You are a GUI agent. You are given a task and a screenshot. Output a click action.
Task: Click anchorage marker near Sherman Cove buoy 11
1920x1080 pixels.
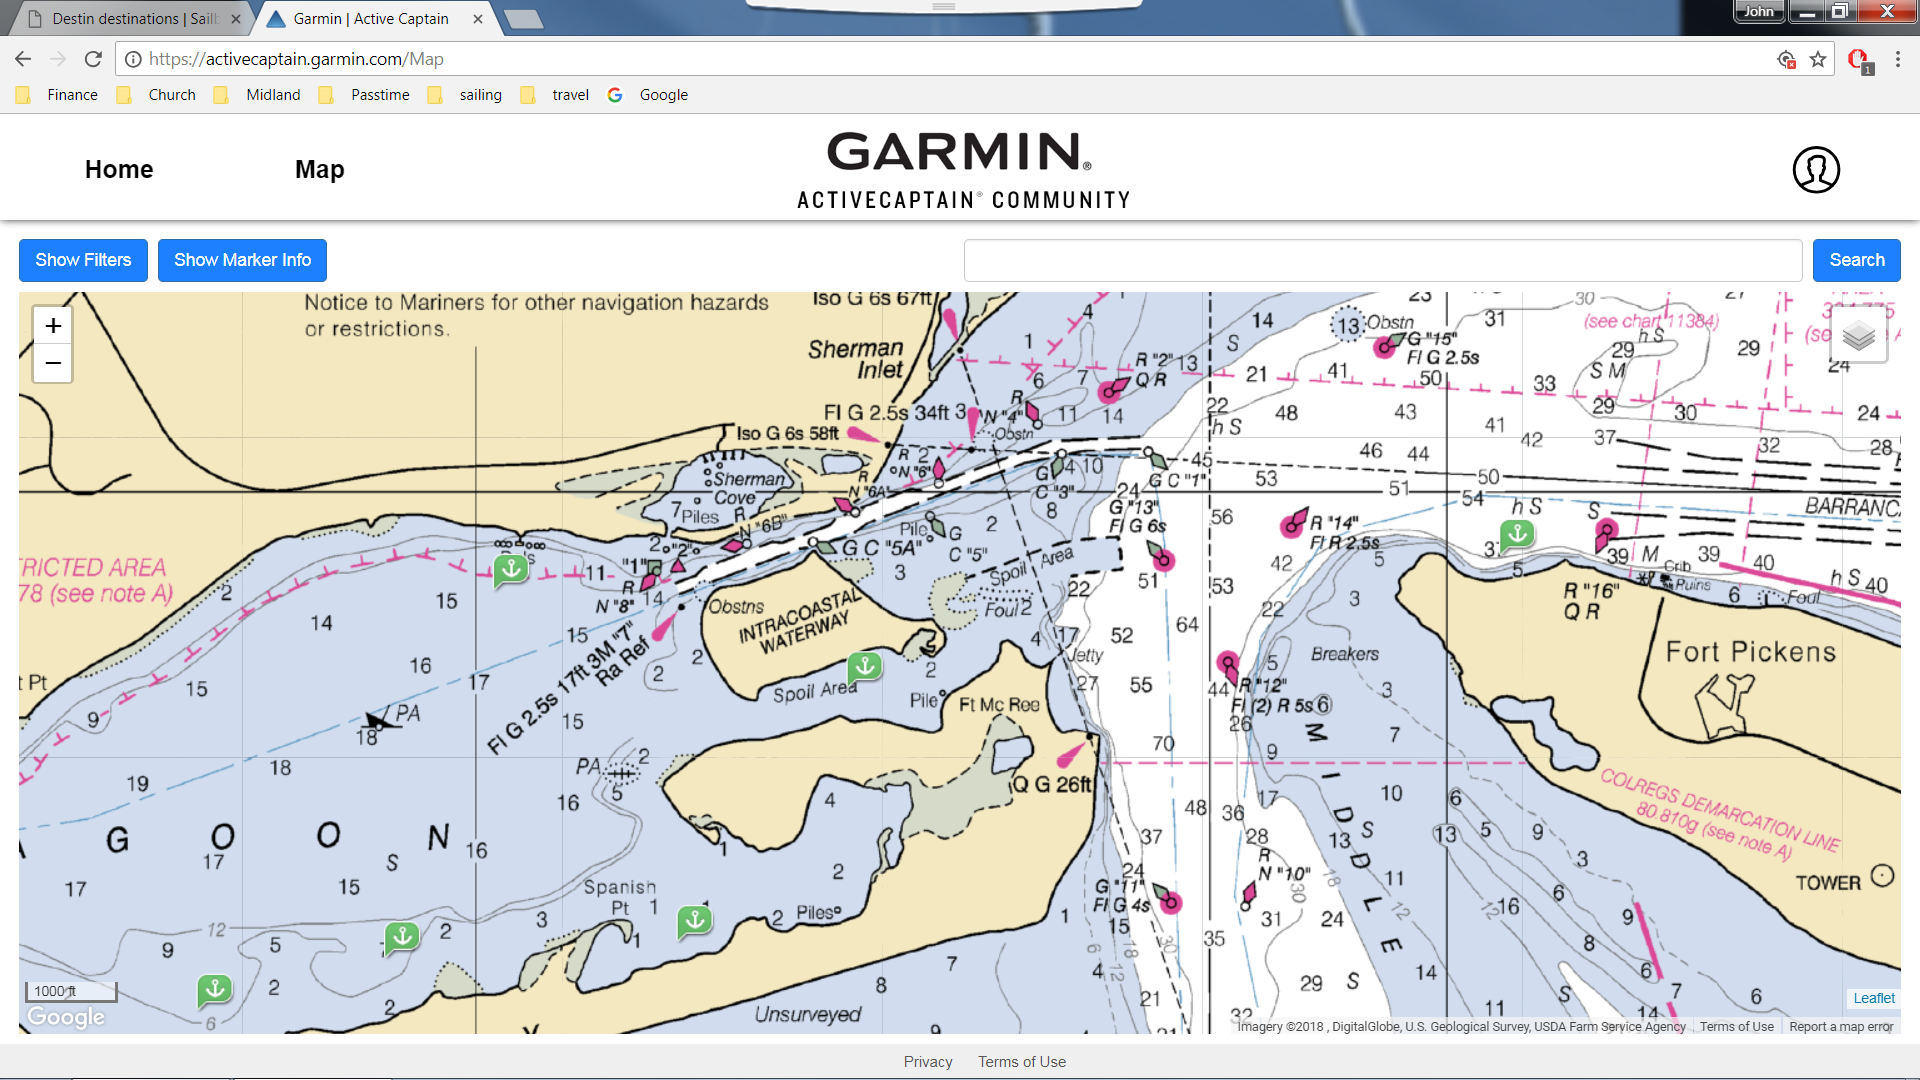[511, 570]
